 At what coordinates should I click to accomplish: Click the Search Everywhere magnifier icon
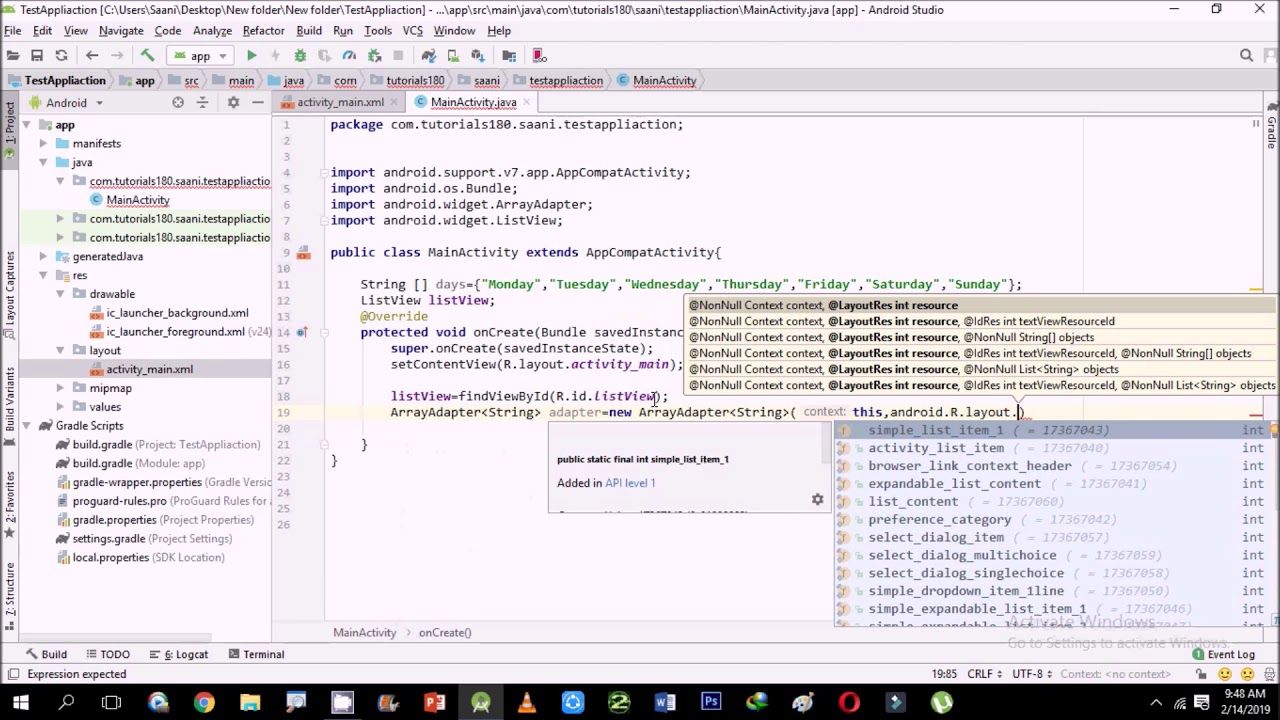point(1246,56)
